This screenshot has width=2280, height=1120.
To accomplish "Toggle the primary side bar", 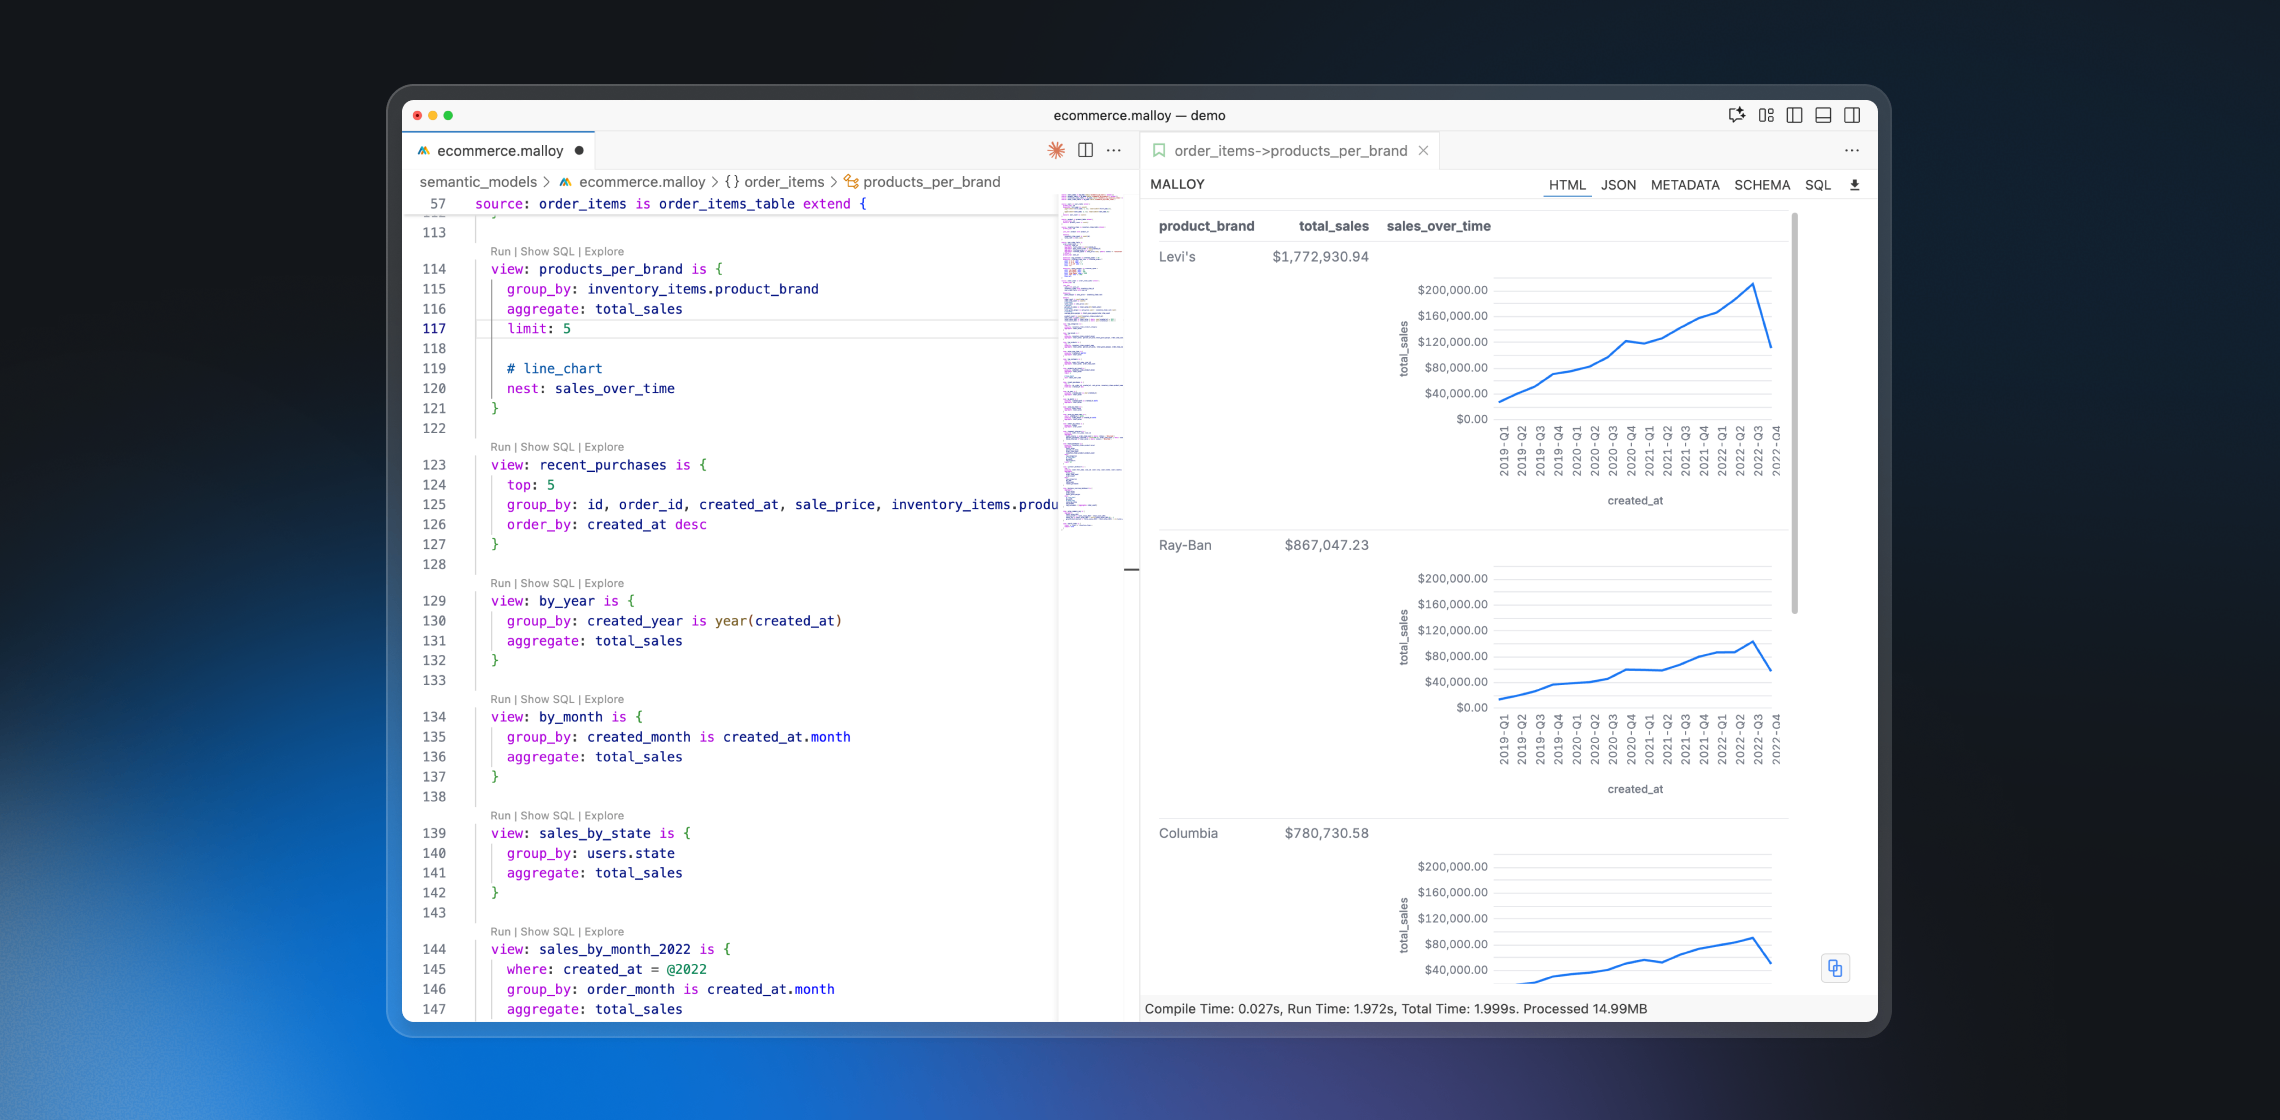I will coord(1794,115).
